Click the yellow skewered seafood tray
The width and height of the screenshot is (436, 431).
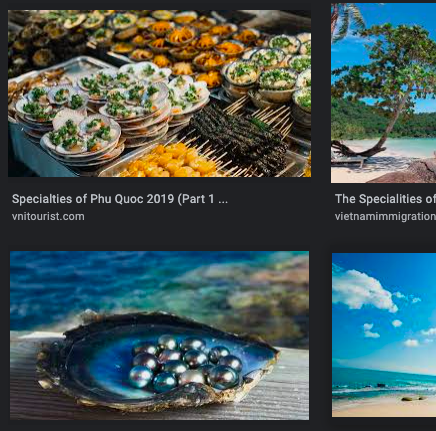pyautogui.click(x=170, y=163)
